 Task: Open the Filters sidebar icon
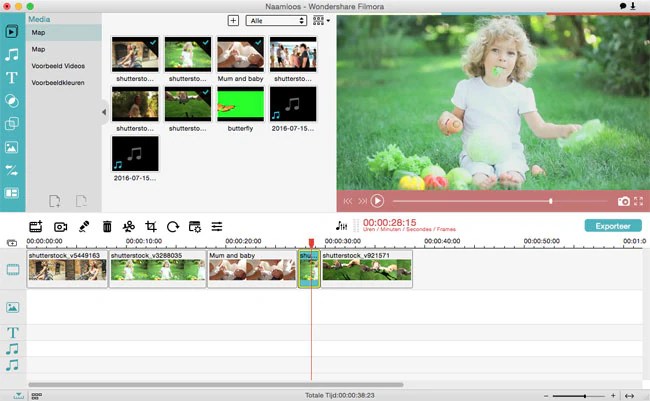(x=12, y=101)
